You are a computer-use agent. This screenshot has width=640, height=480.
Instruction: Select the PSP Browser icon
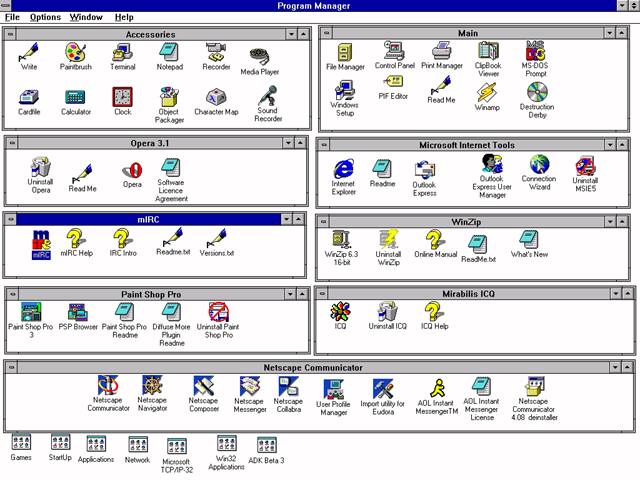[x=78, y=312]
